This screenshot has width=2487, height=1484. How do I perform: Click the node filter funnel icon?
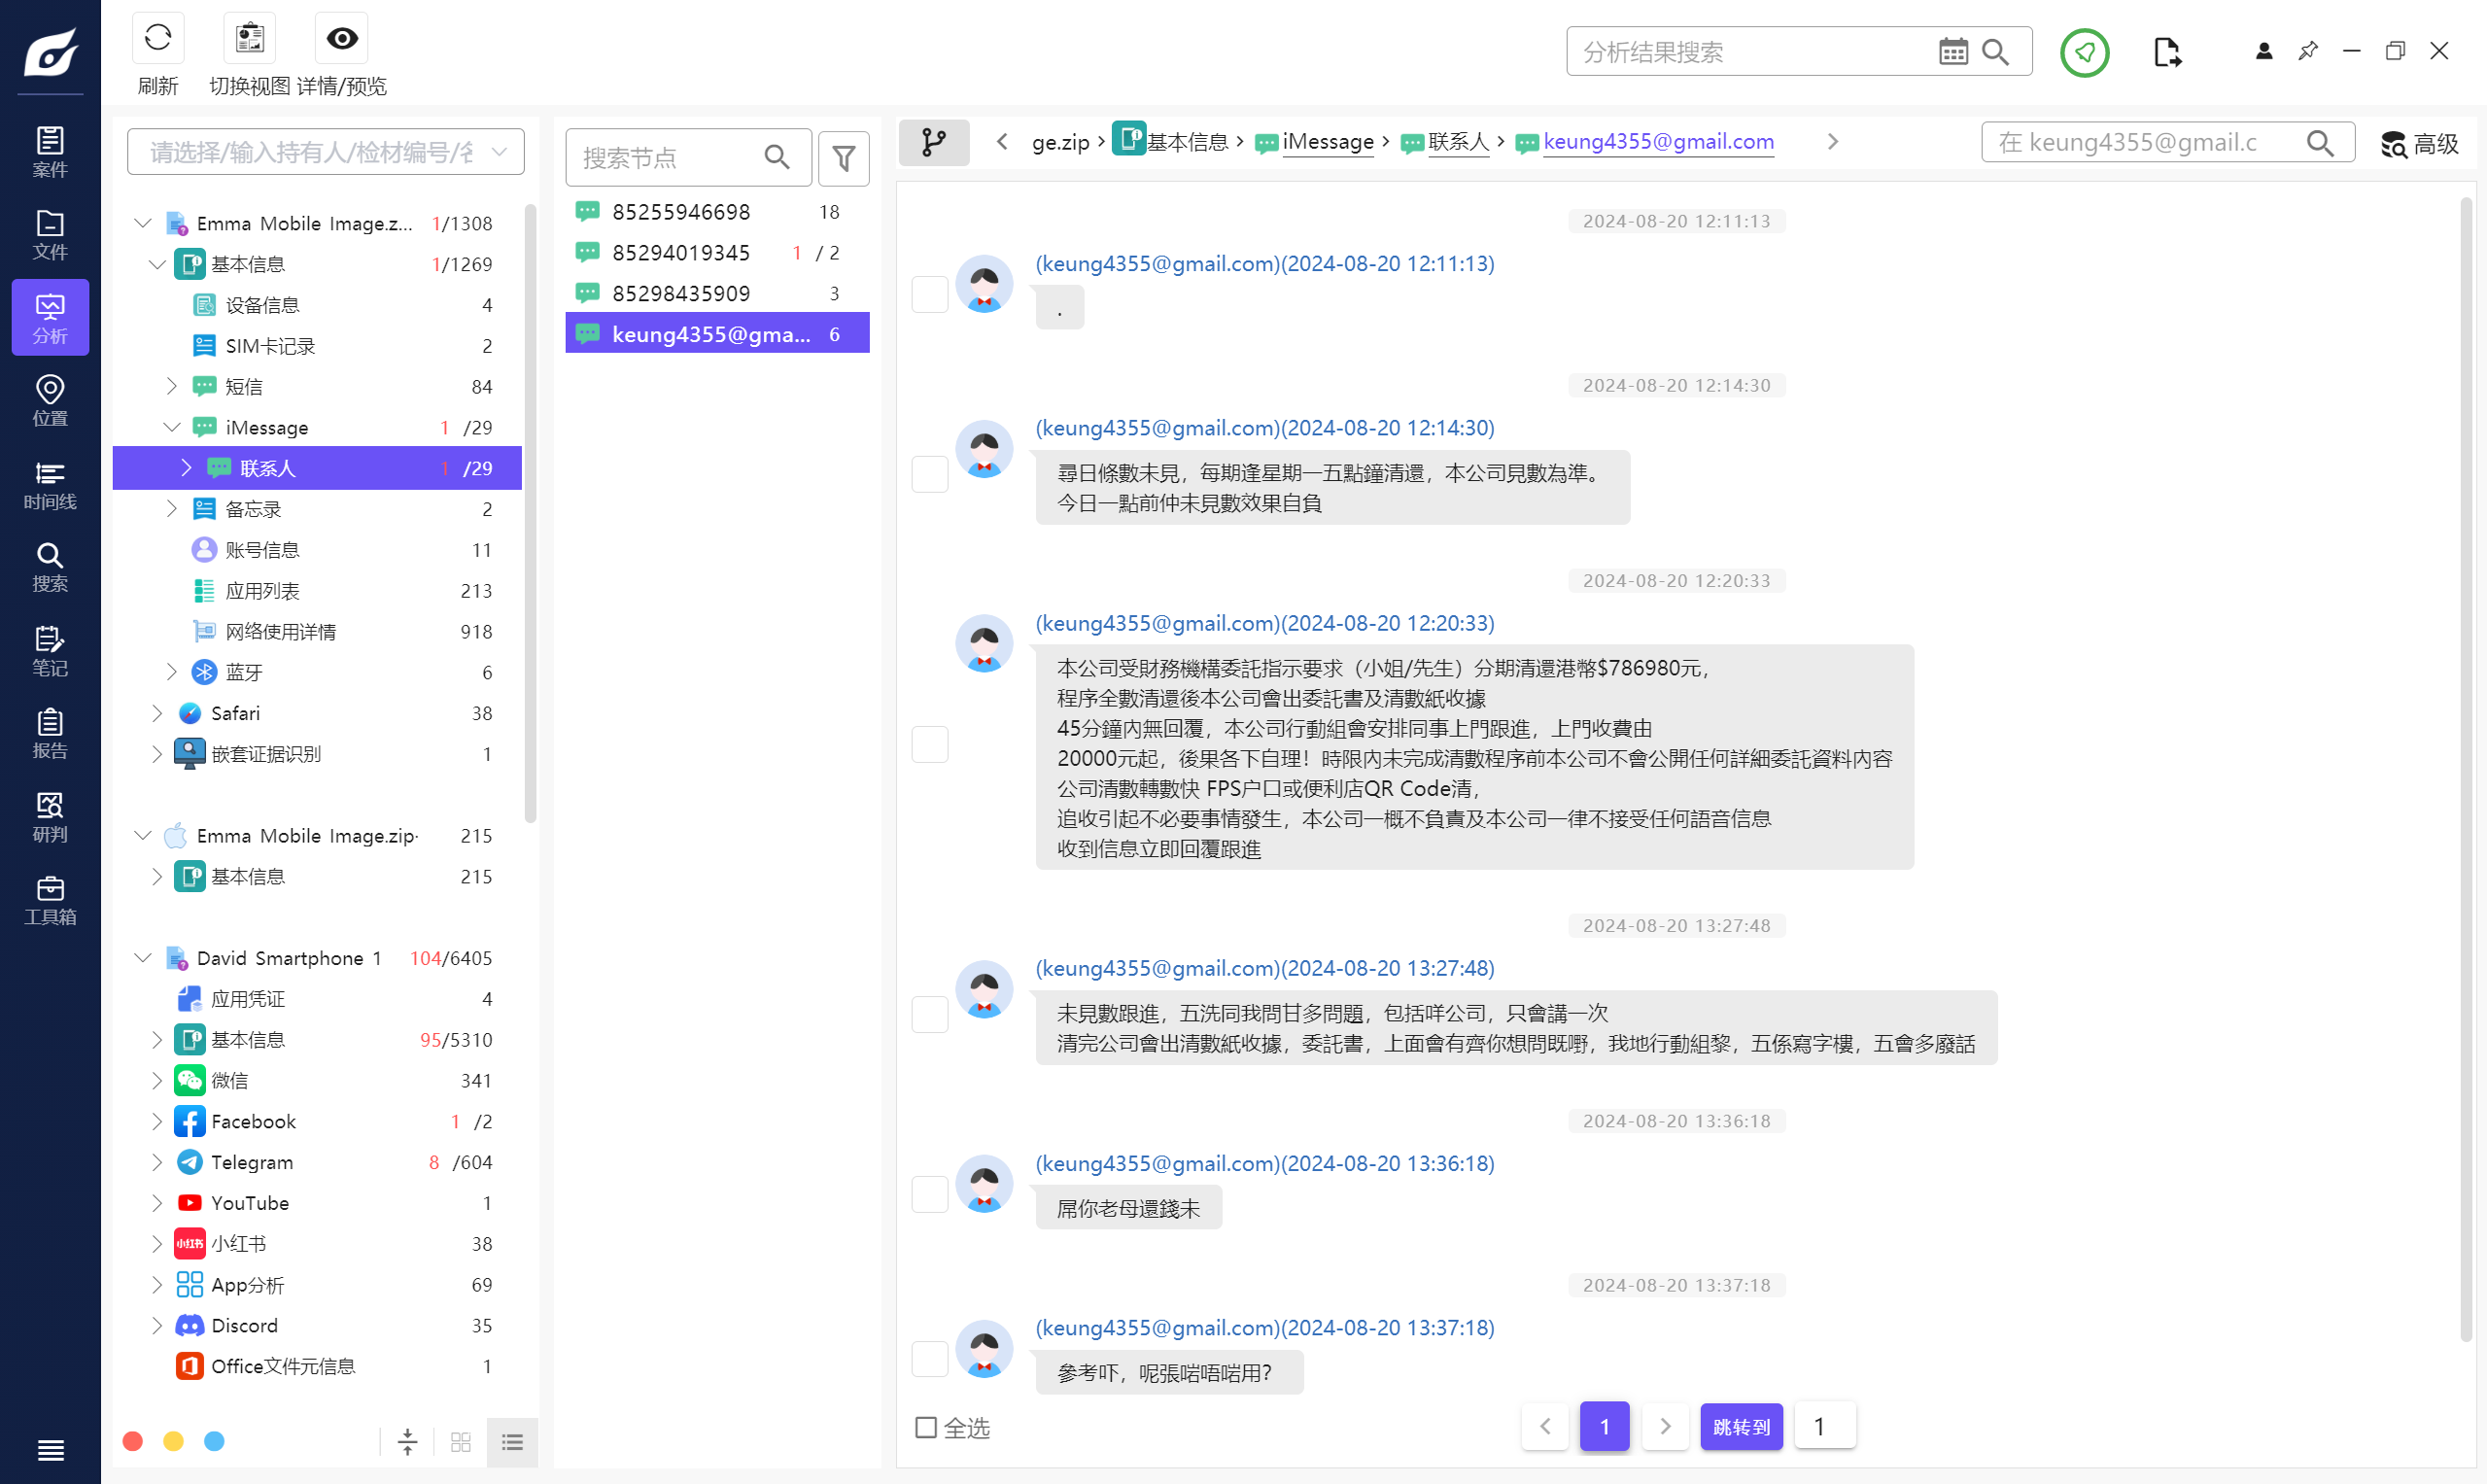coord(843,158)
